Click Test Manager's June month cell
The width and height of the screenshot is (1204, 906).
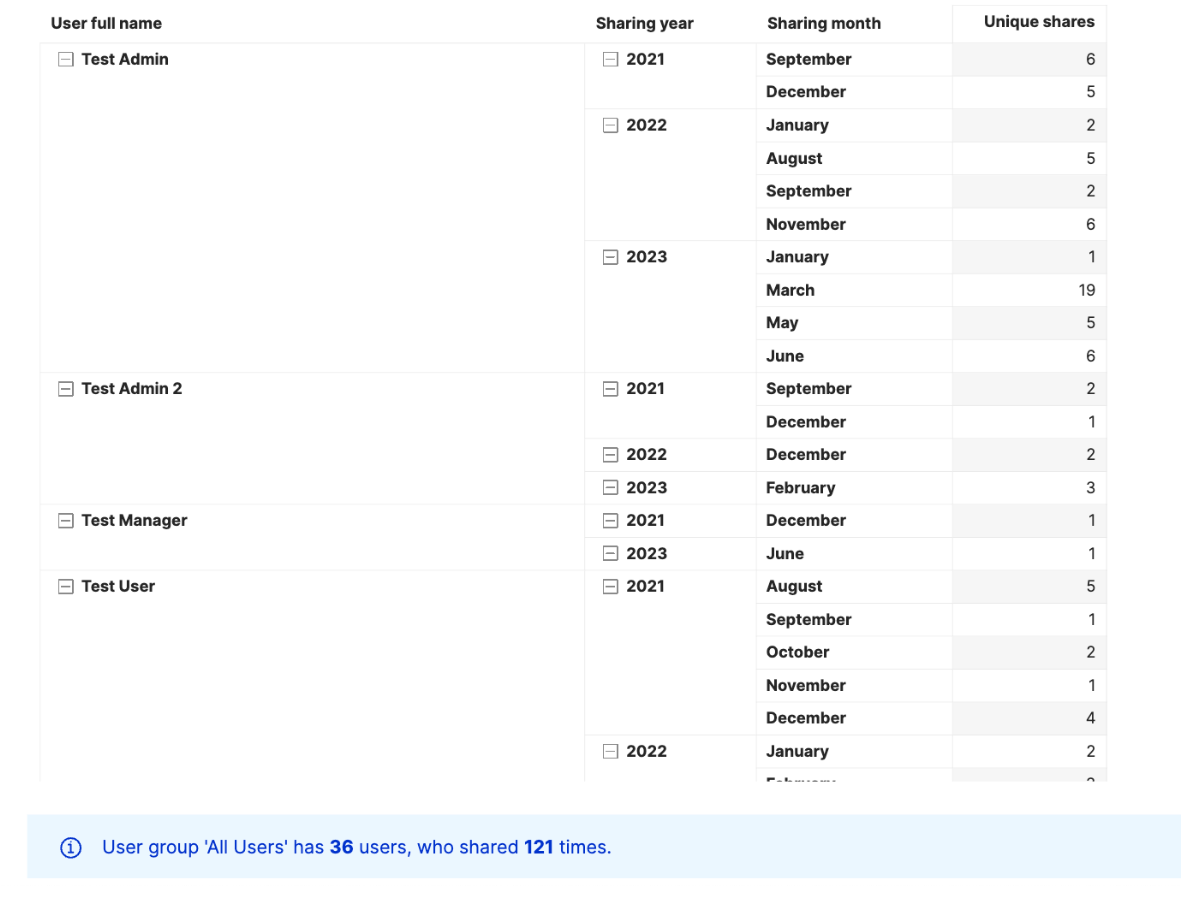854,554
